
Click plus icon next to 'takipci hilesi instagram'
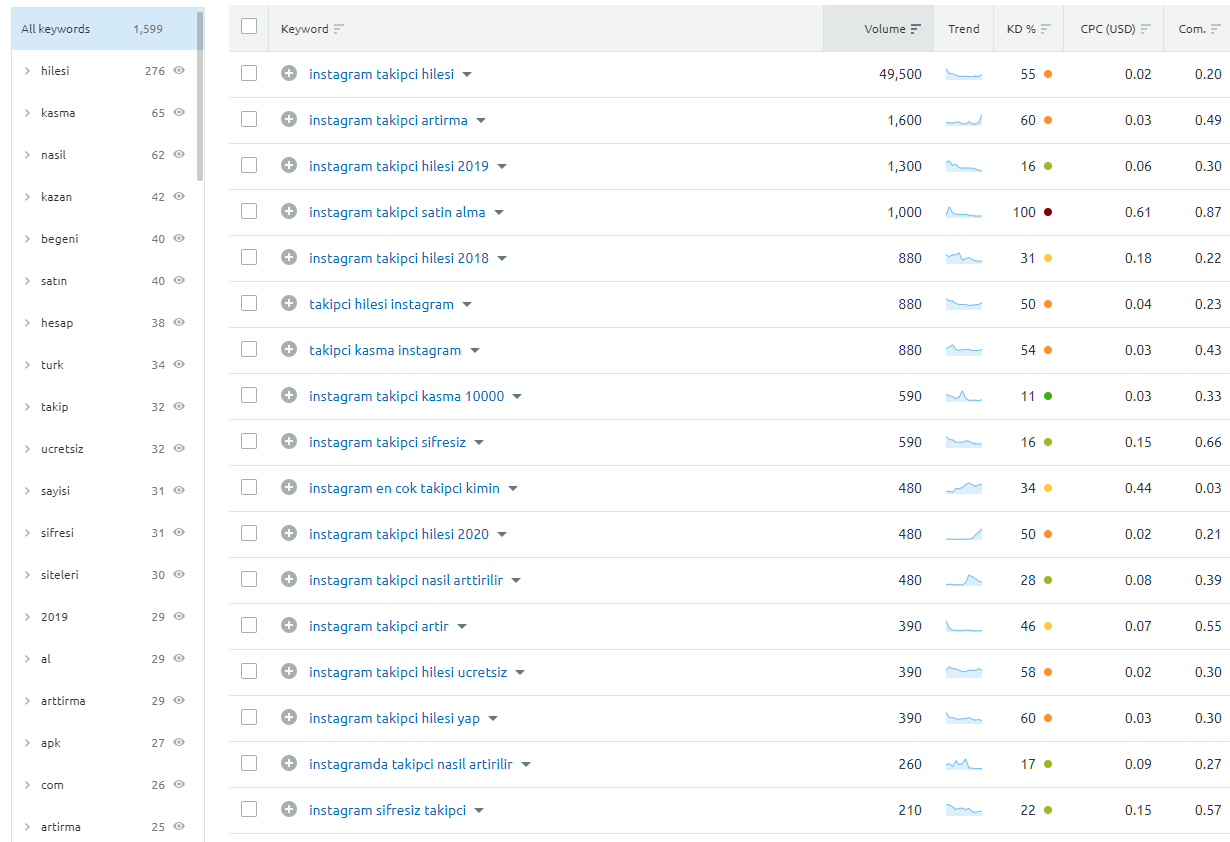289,304
